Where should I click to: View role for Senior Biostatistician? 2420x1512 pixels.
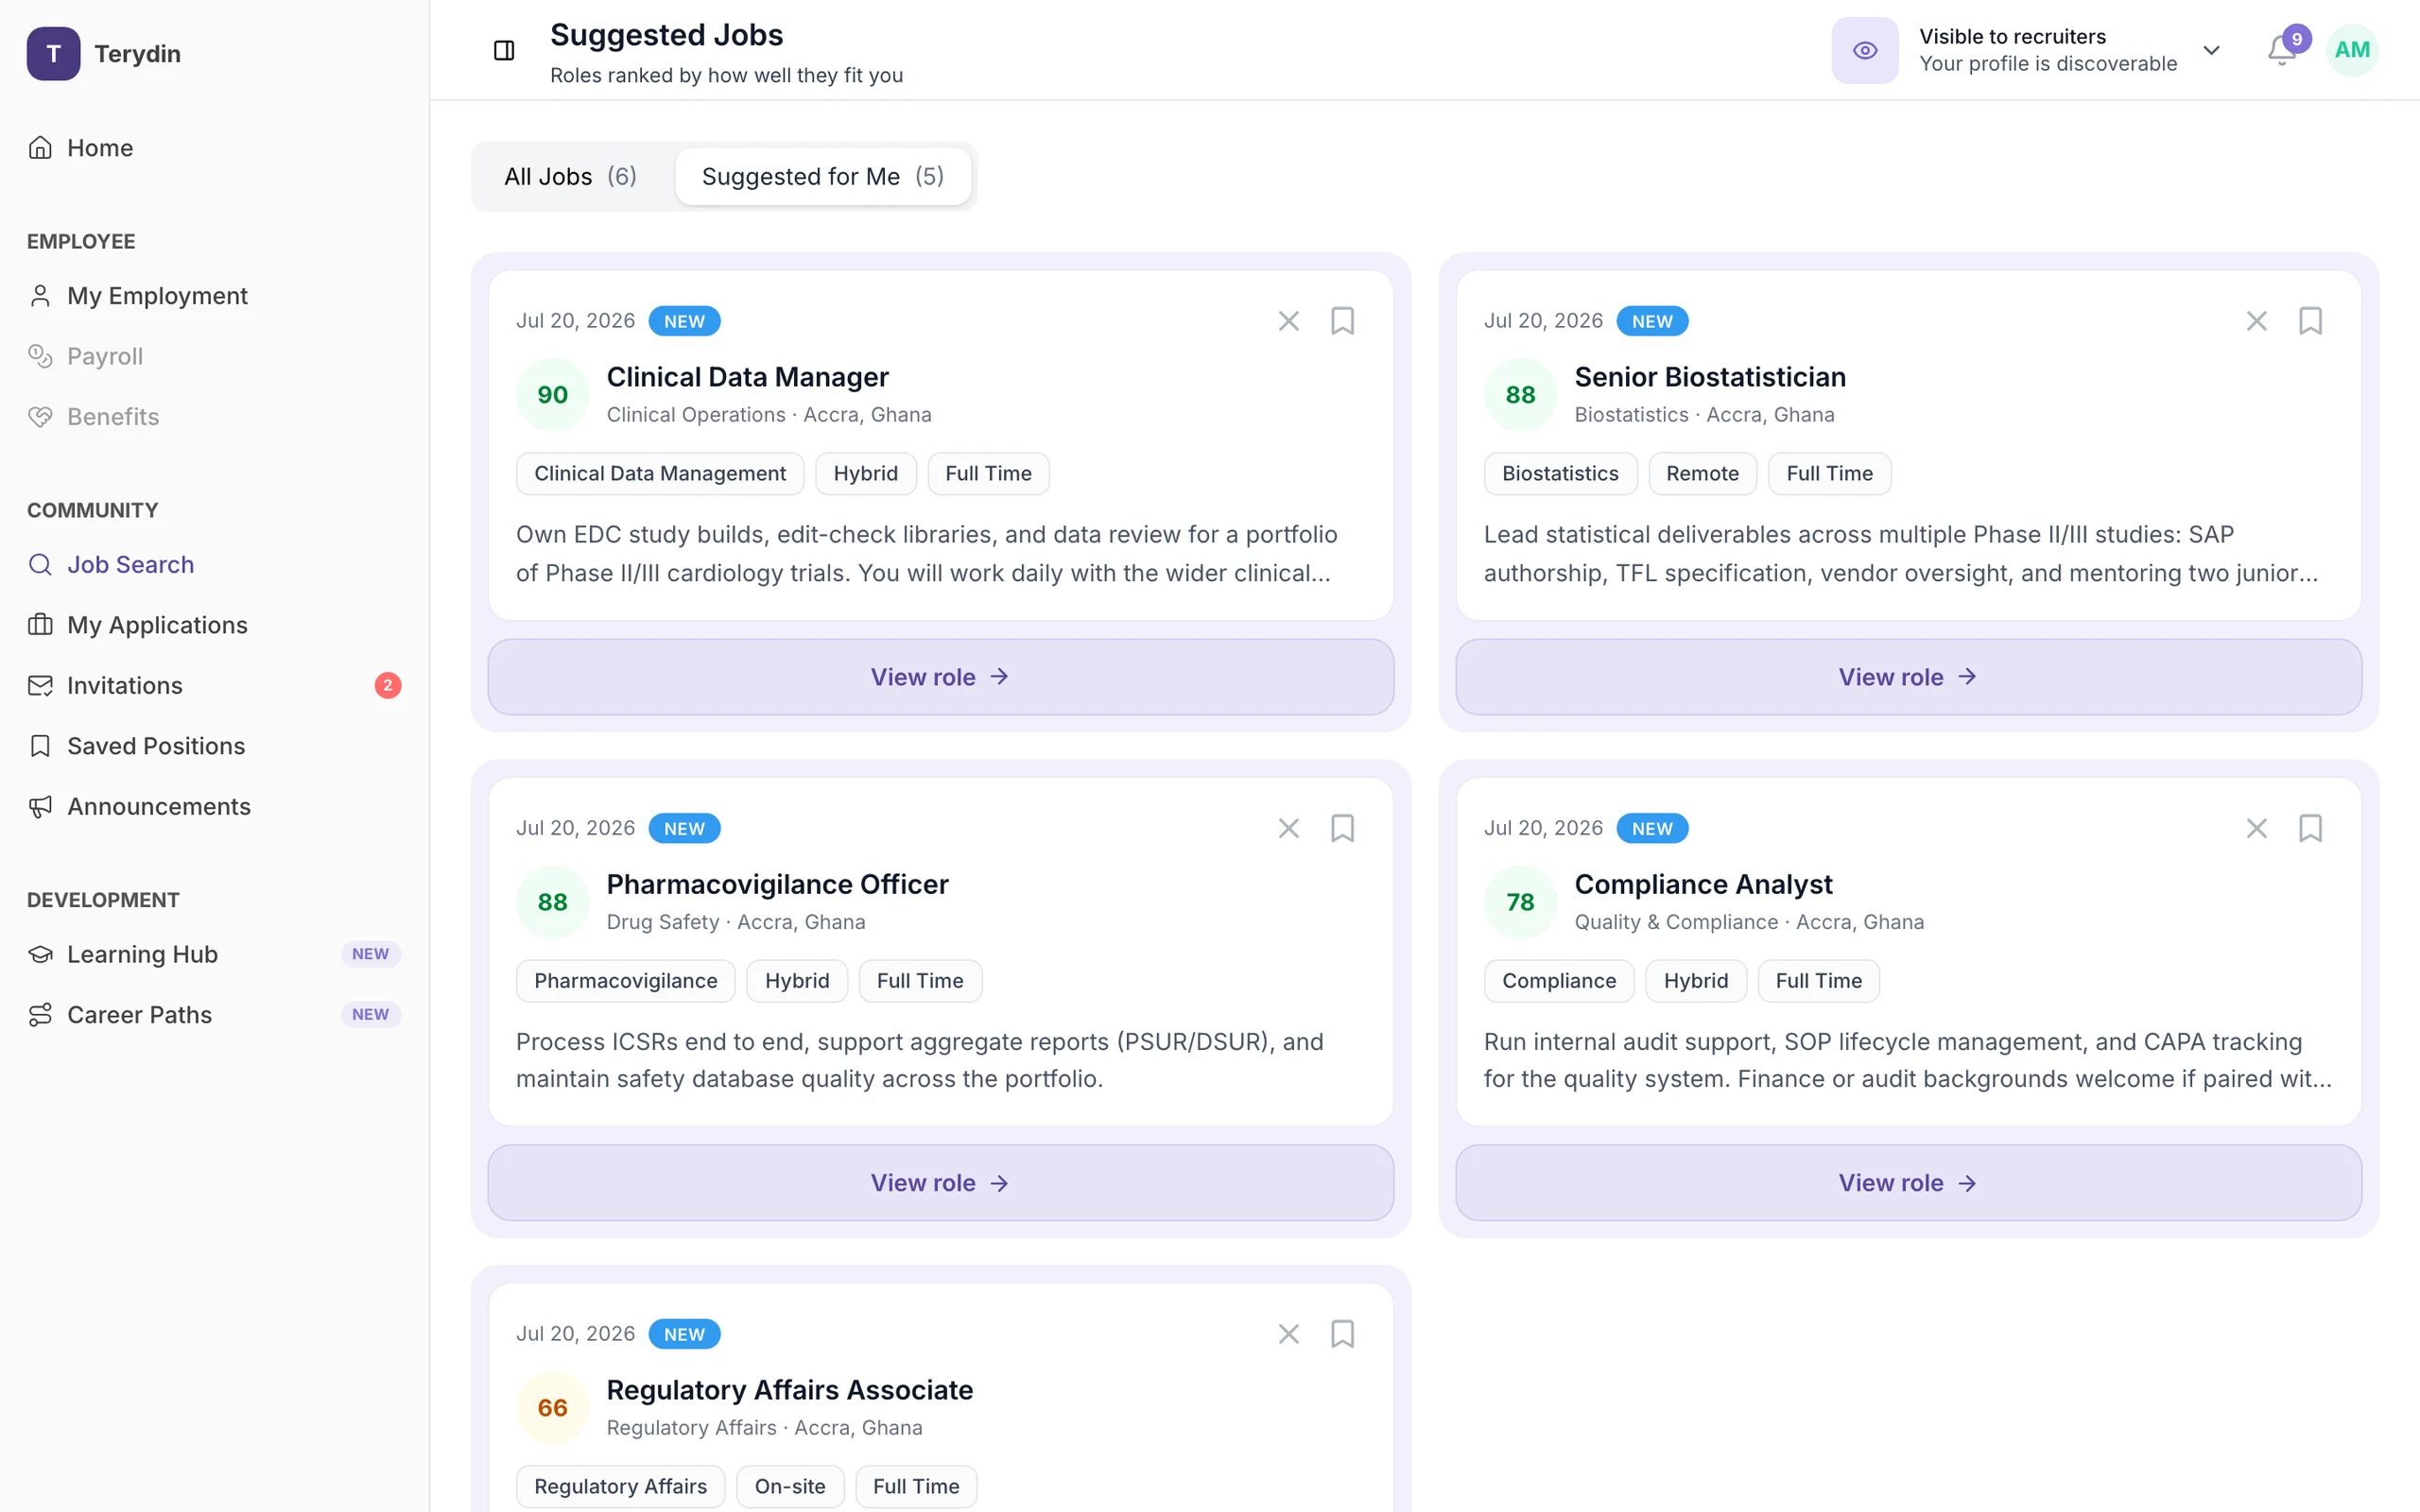click(x=1908, y=677)
